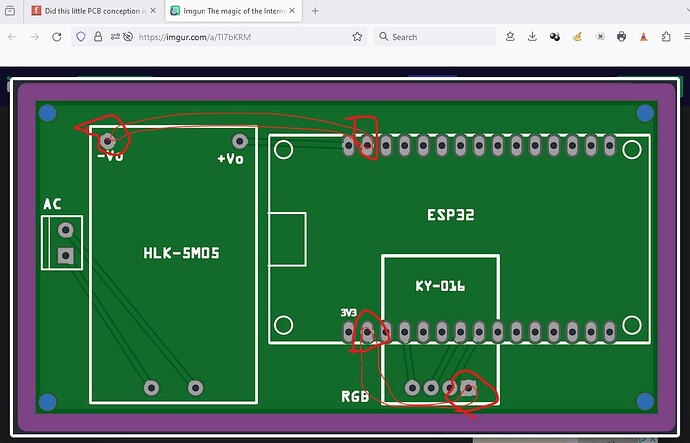
Task: Reload the current page
Action: [57, 37]
